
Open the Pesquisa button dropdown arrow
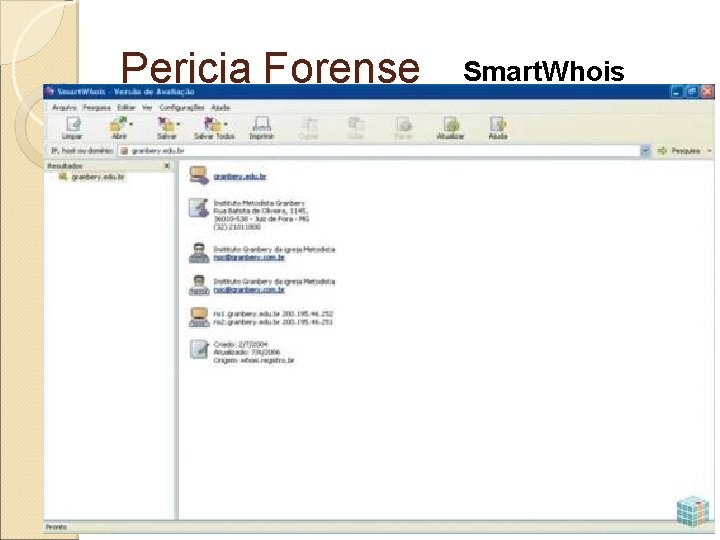(x=709, y=151)
